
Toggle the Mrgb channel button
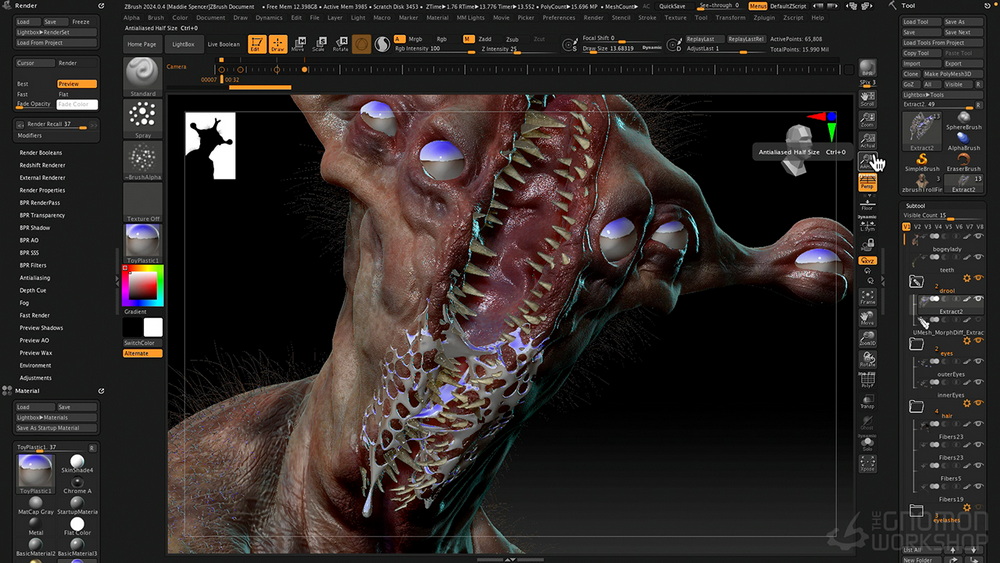pyautogui.click(x=415, y=39)
